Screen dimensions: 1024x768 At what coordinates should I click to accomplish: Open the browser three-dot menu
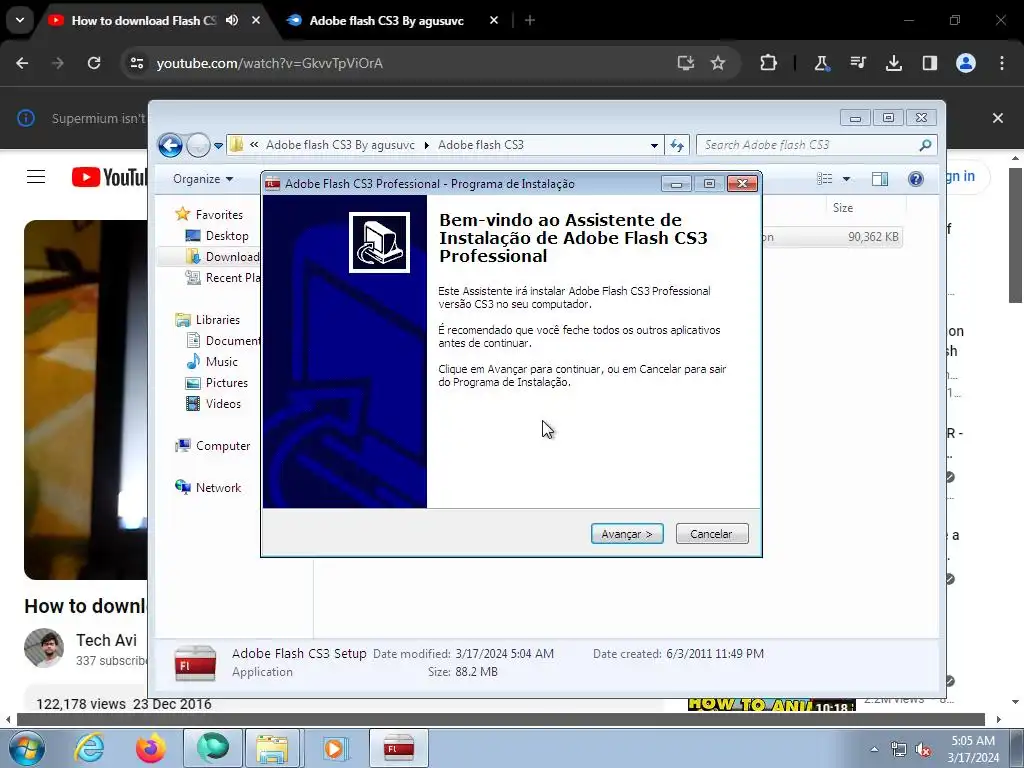pos(1002,63)
